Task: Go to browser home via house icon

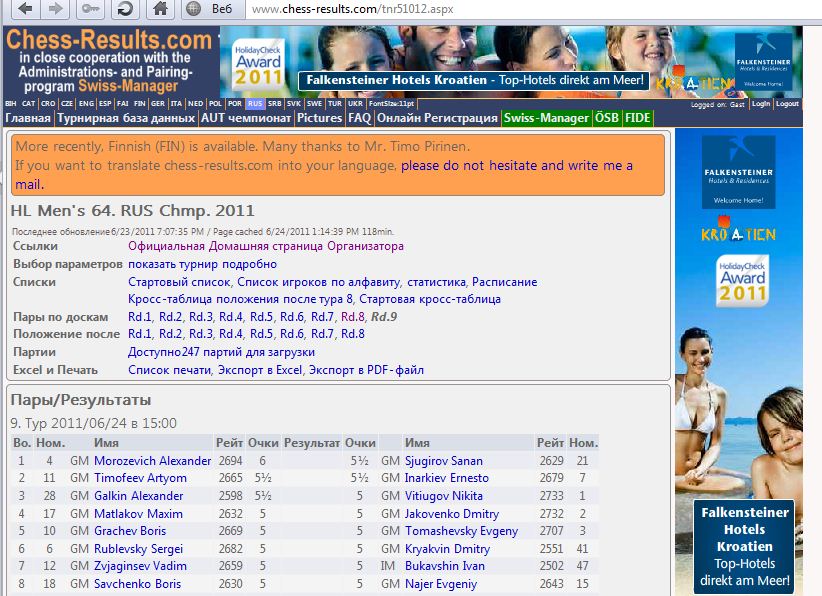Action: (x=158, y=9)
